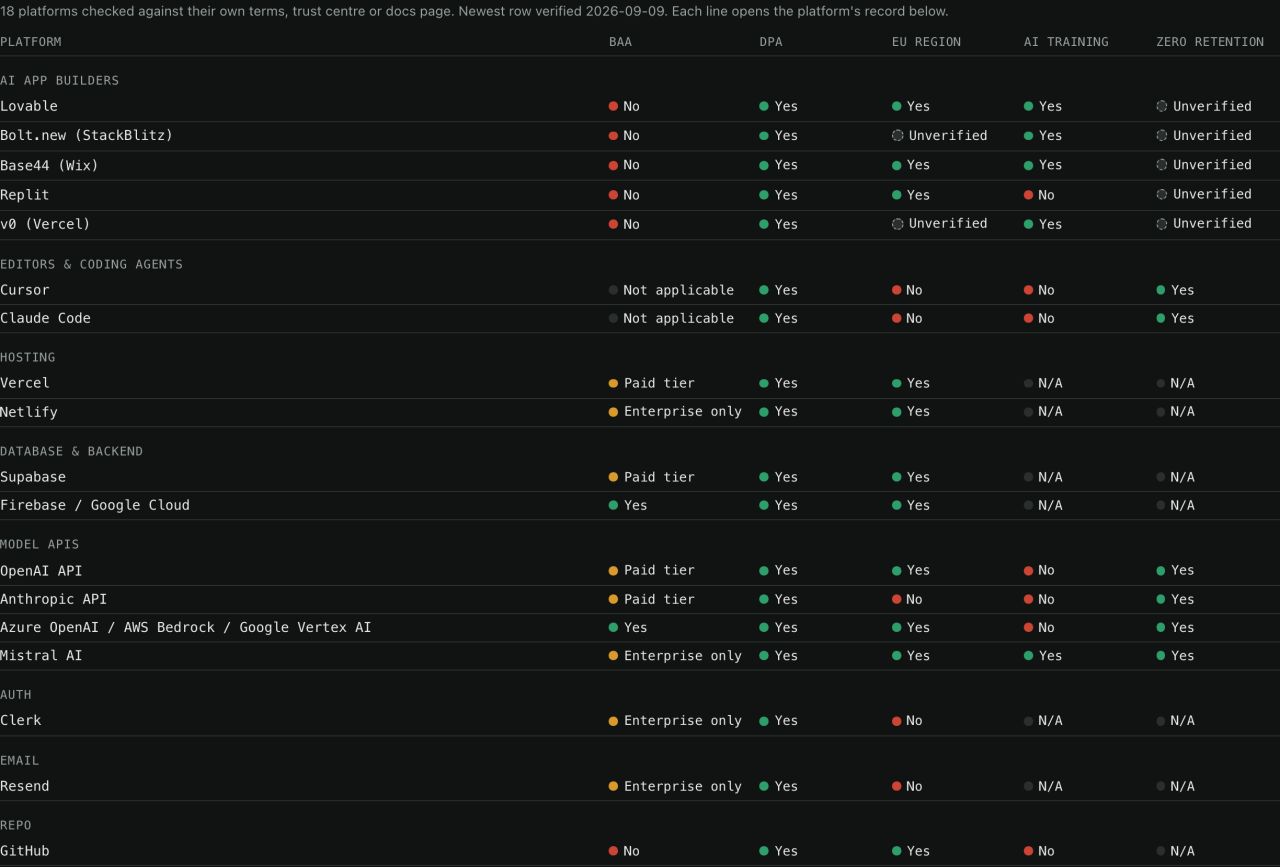Click the HOSTING group heading
This screenshot has height=867, width=1280.
pyautogui.click(x=28, y=357)
